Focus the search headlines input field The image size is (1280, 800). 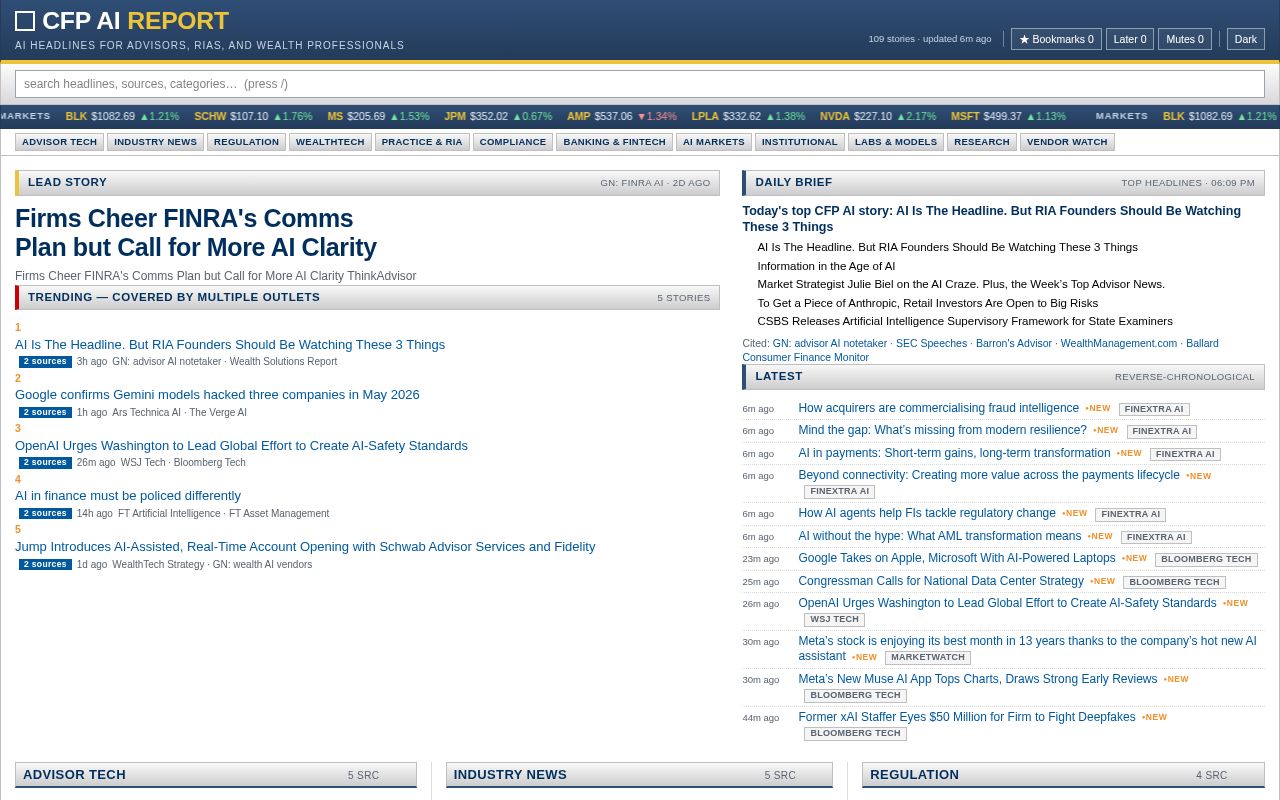coord(640,84)
